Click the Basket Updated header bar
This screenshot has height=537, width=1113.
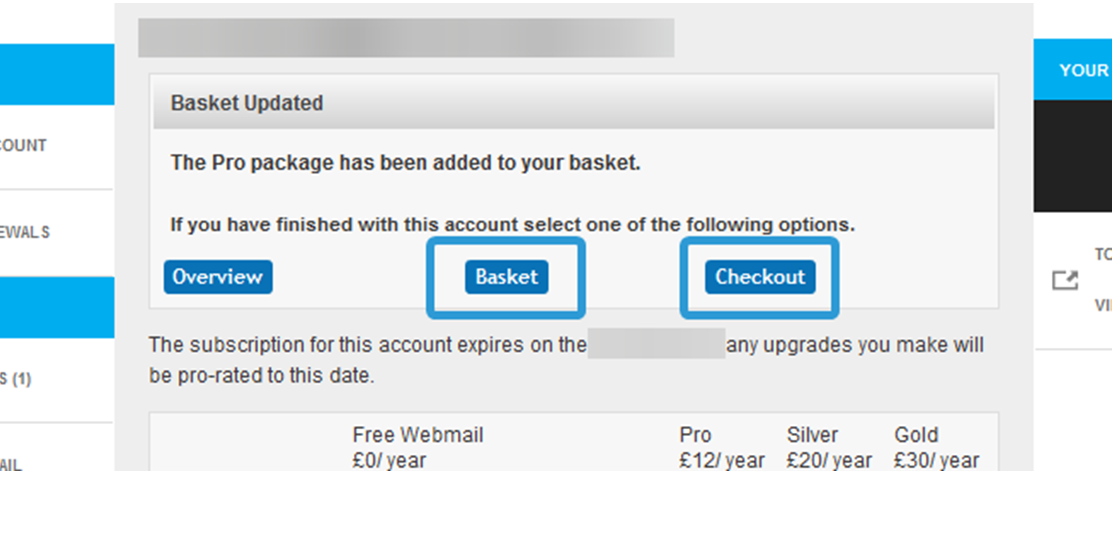click(x=573, y=104)
